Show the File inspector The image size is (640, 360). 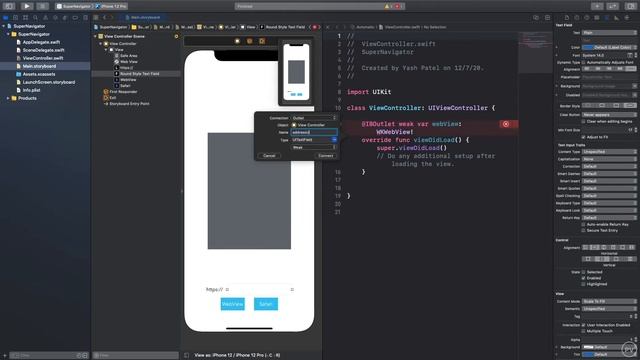[567, 18]
